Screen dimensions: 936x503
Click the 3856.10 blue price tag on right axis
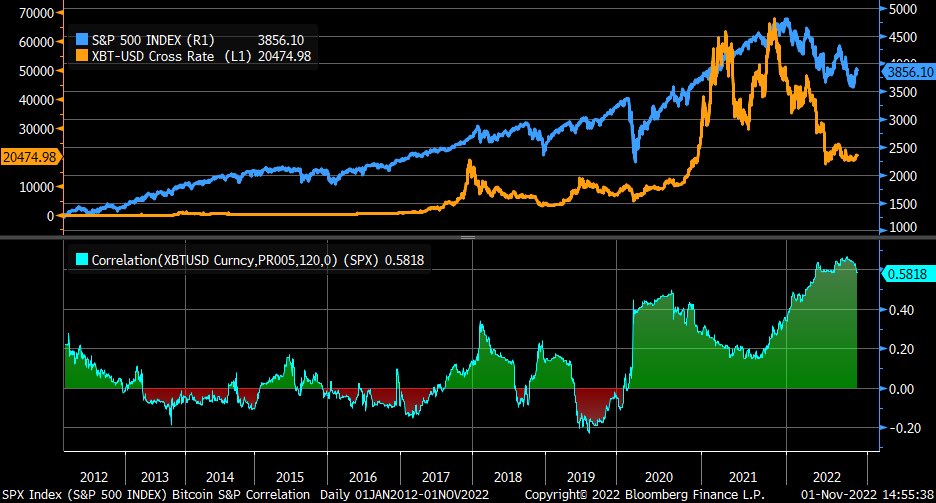pyautogui.click(x=909, y=72)
